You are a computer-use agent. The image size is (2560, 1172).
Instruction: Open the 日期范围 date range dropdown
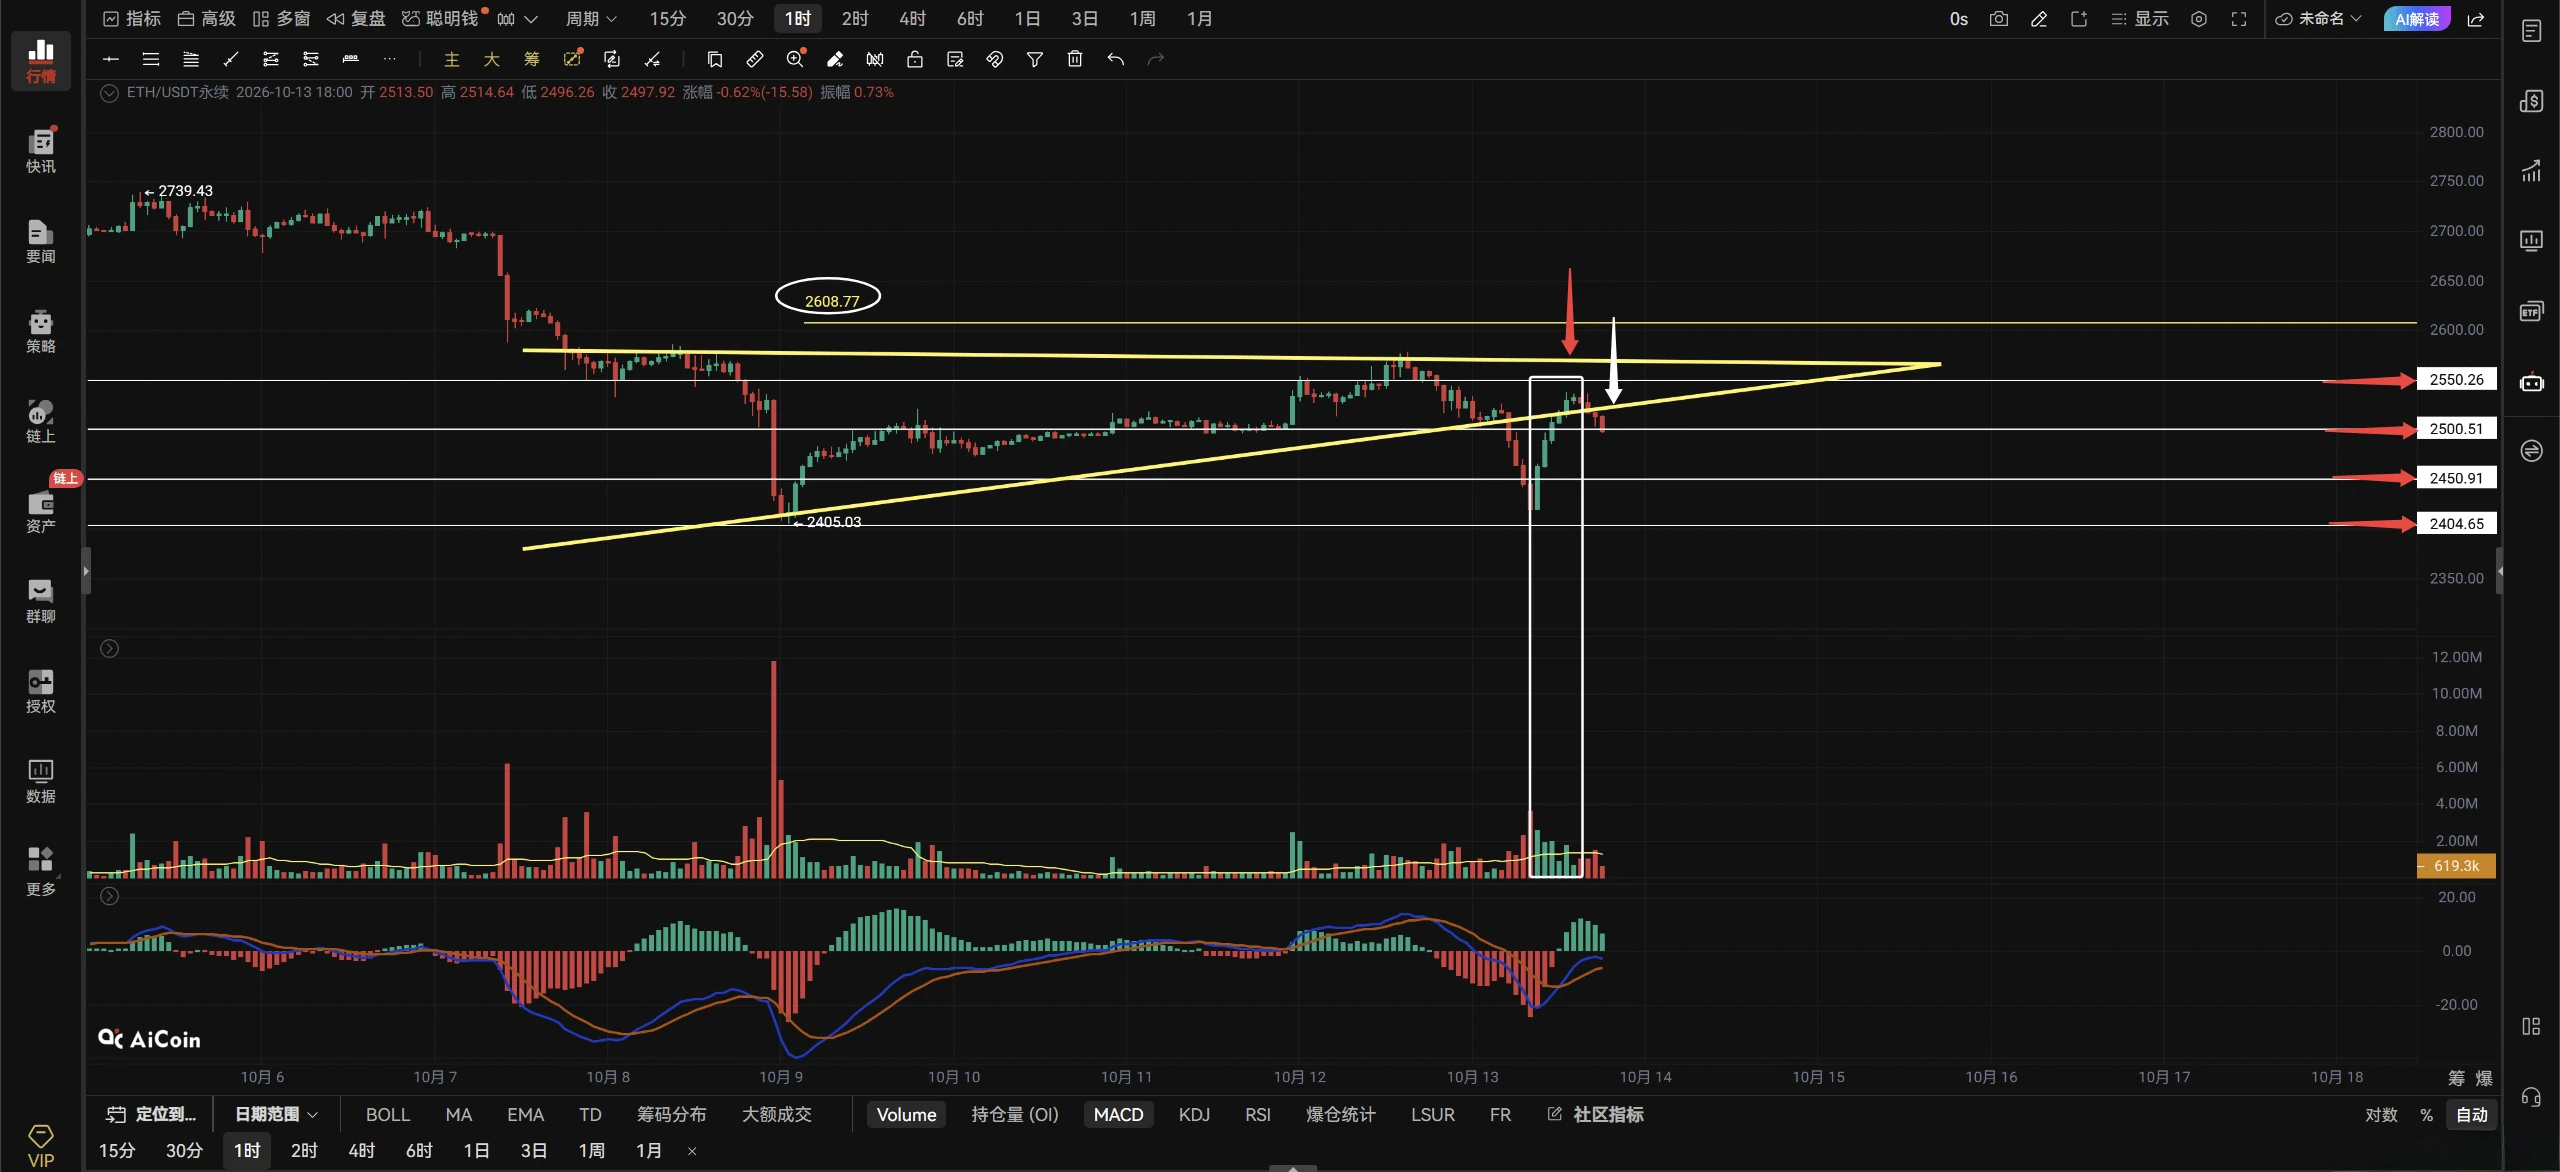[276, 1114]
